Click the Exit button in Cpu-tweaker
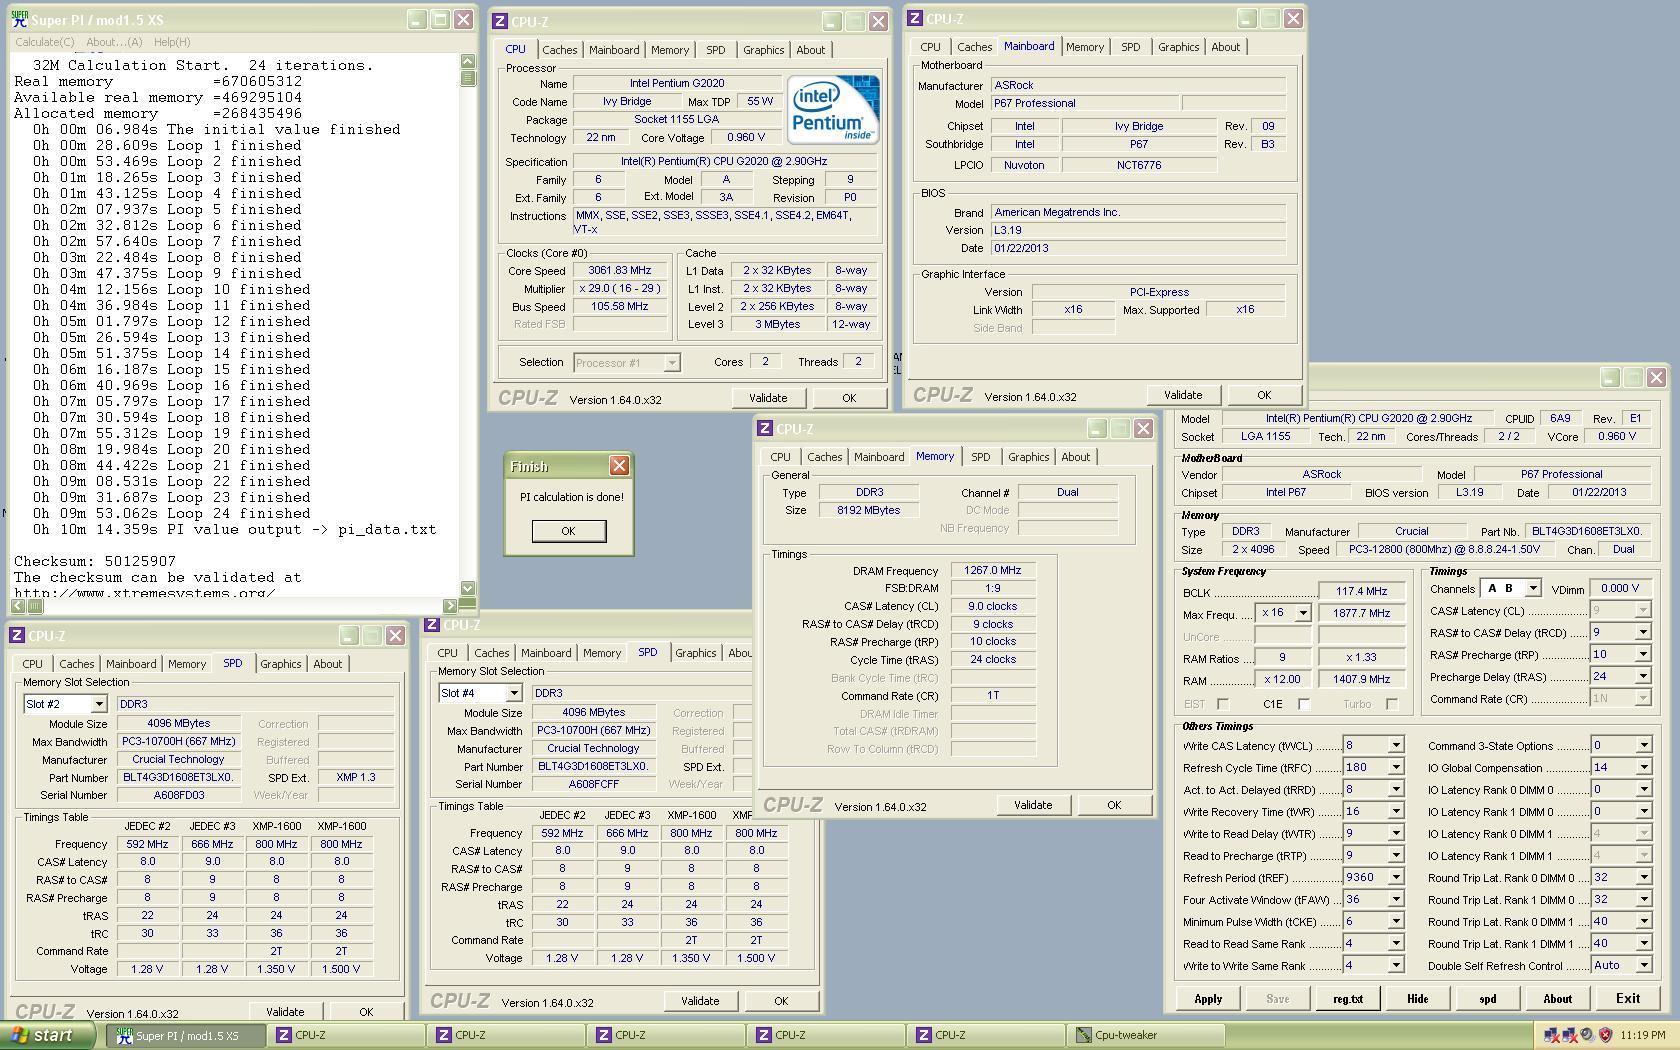Image resolution: width=1680 pixels, height=1050 pixels. [x=1628, y=999]
